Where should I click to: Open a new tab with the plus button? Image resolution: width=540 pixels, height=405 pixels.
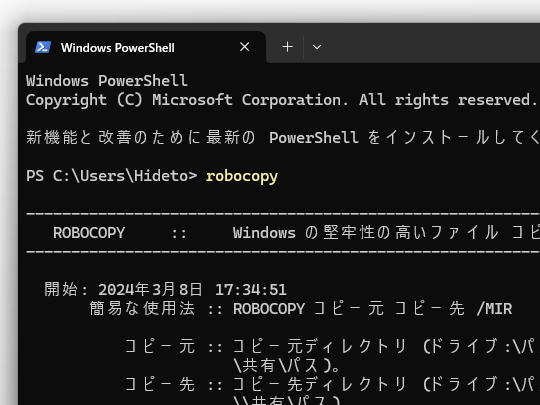288,47
